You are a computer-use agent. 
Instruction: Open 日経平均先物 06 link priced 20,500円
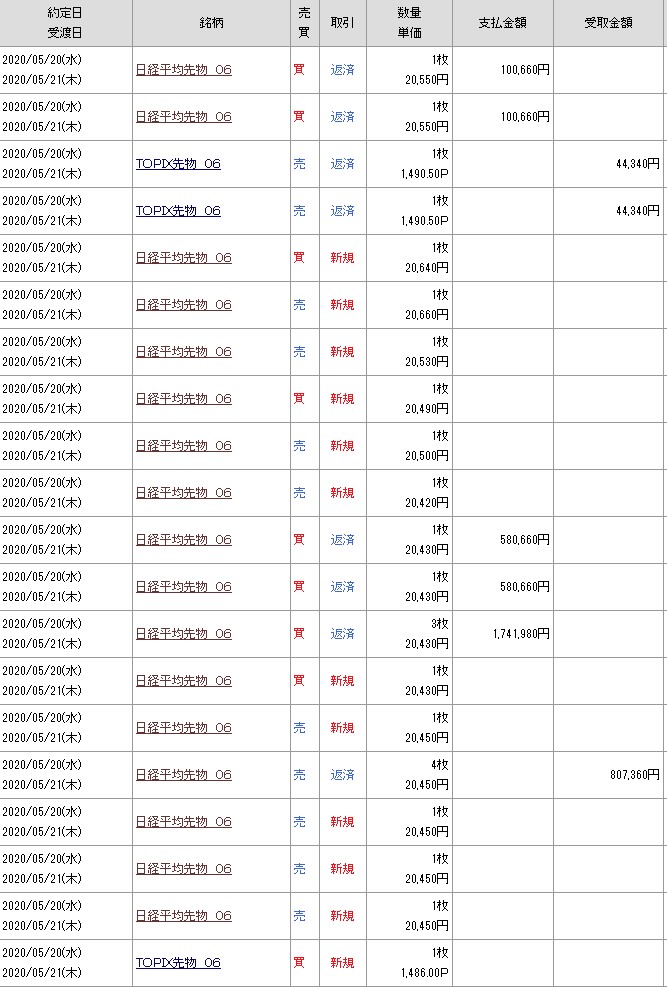coord(183,446)
